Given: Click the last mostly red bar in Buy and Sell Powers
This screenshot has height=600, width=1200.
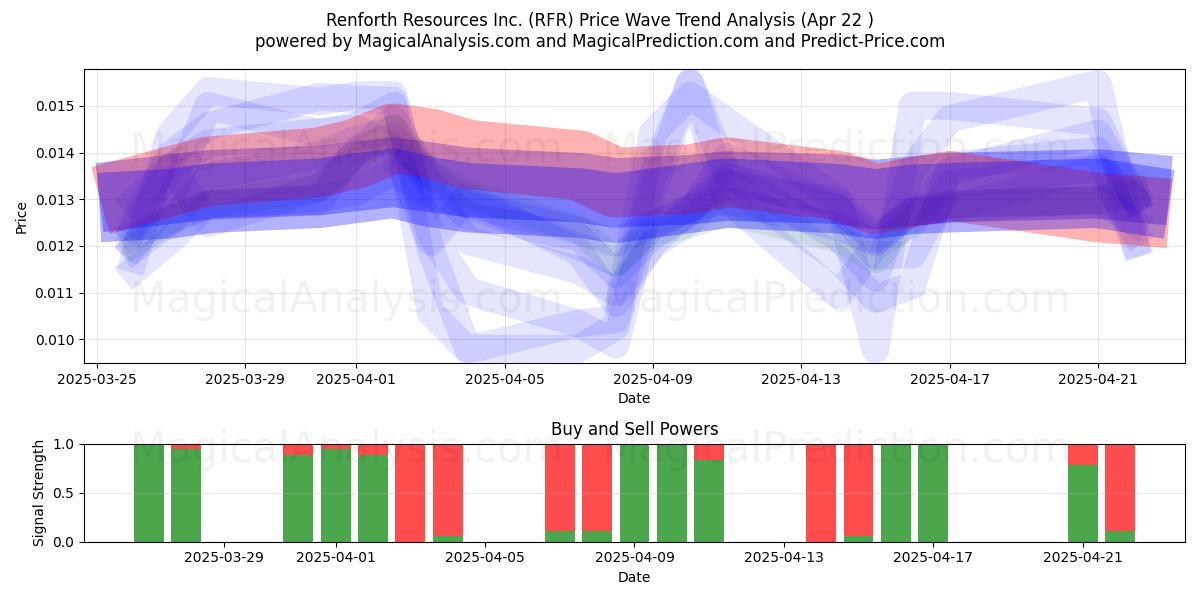Looking at the screenshot, I should (1120, 493).
